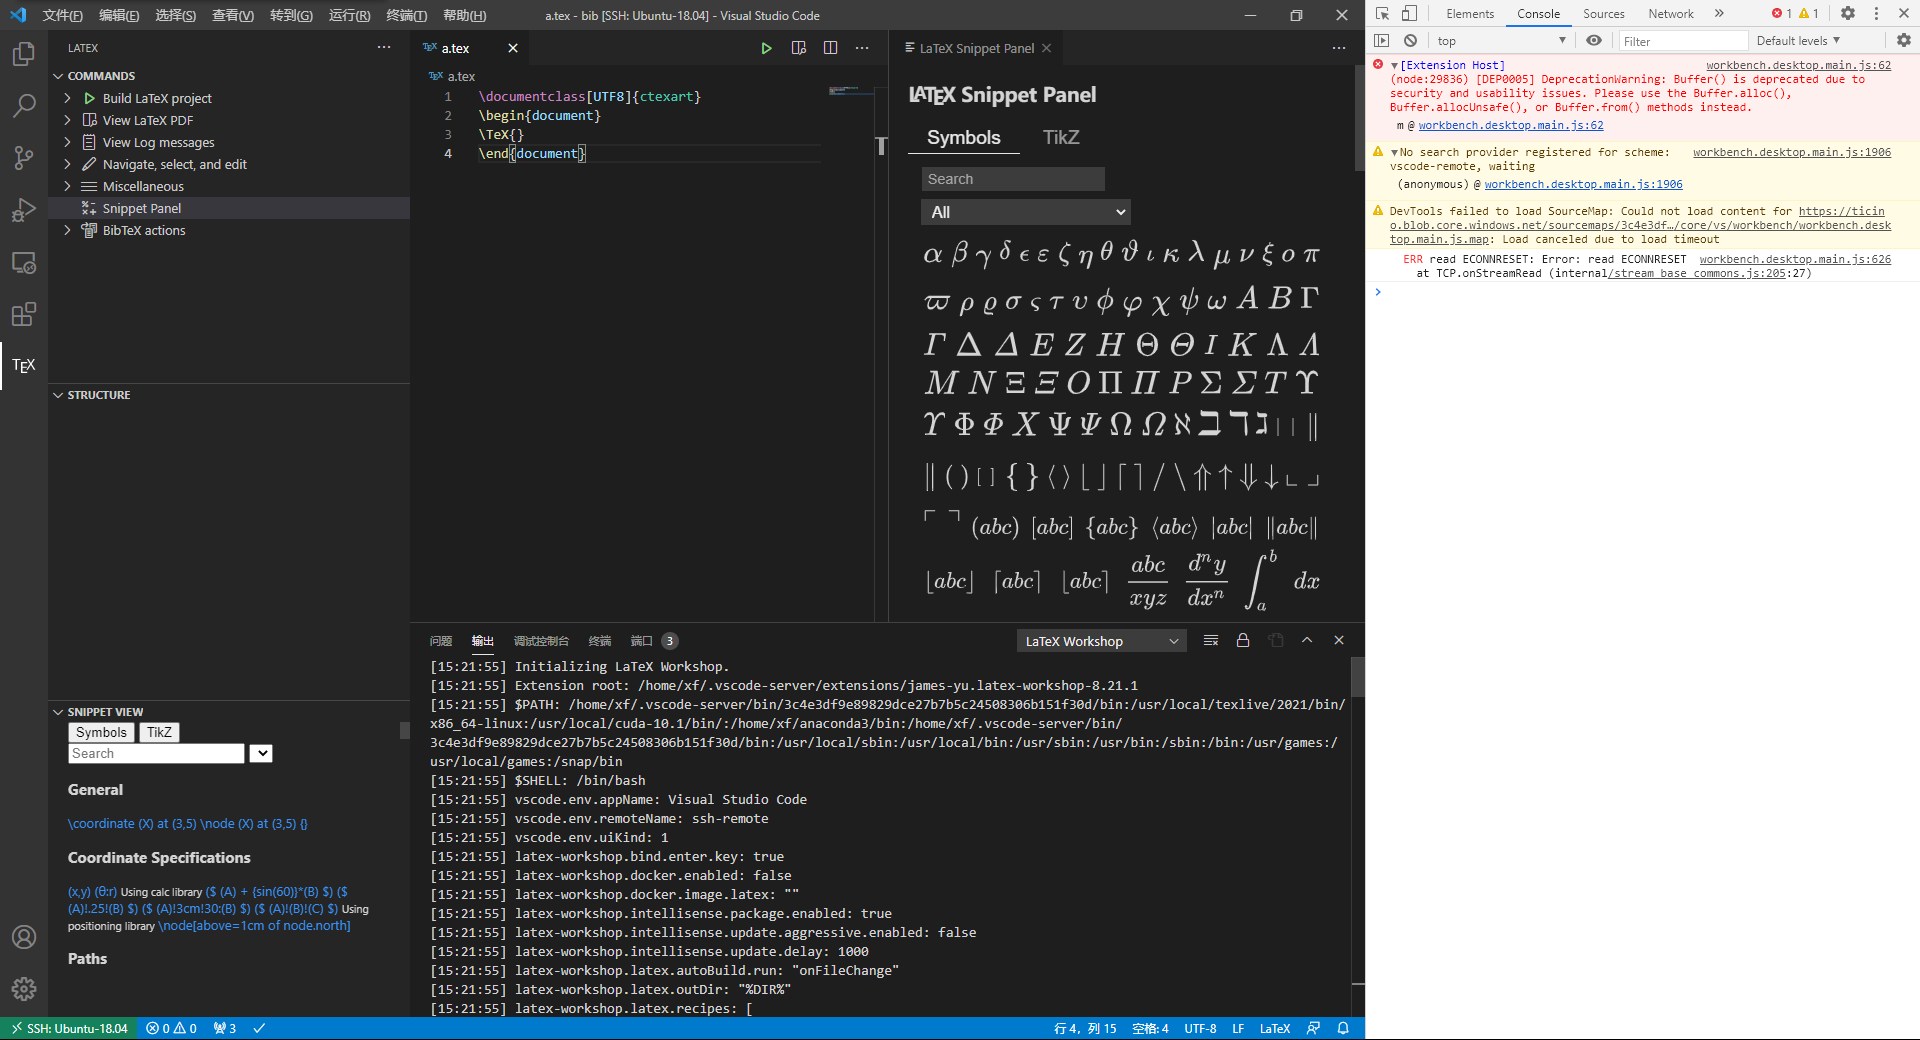
Task: Open the 问题 panel tab
Action: tap(441, 641)
